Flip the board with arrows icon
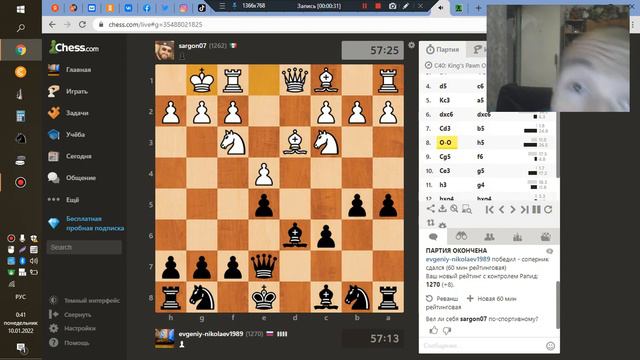Screen dimensions: 640x360 tap(431, 223)
